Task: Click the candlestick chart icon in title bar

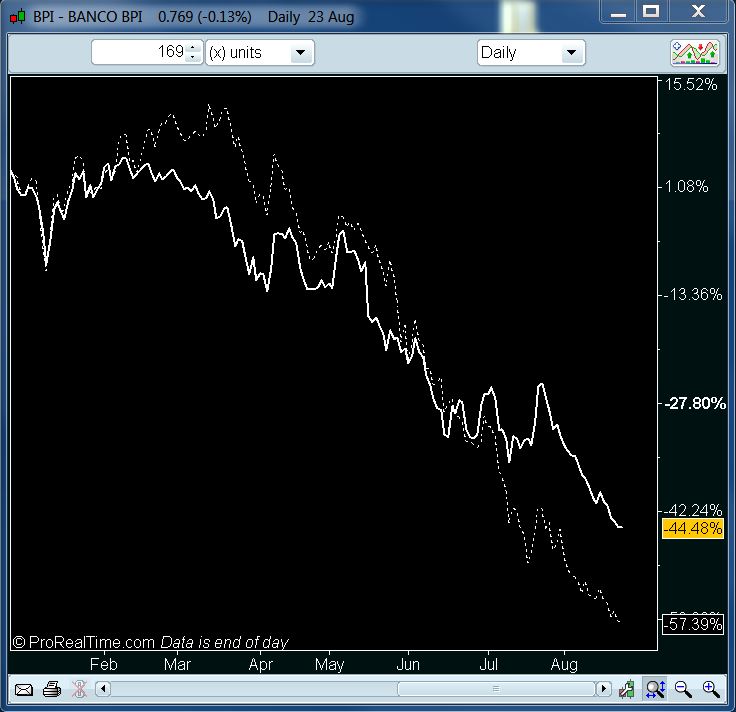Action: click(17, 17)
